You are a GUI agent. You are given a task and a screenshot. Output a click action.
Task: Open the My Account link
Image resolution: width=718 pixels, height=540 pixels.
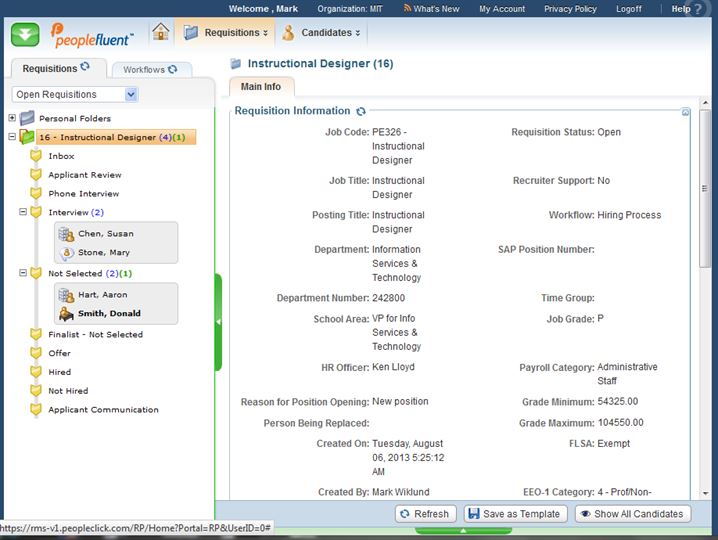[501, 9]
